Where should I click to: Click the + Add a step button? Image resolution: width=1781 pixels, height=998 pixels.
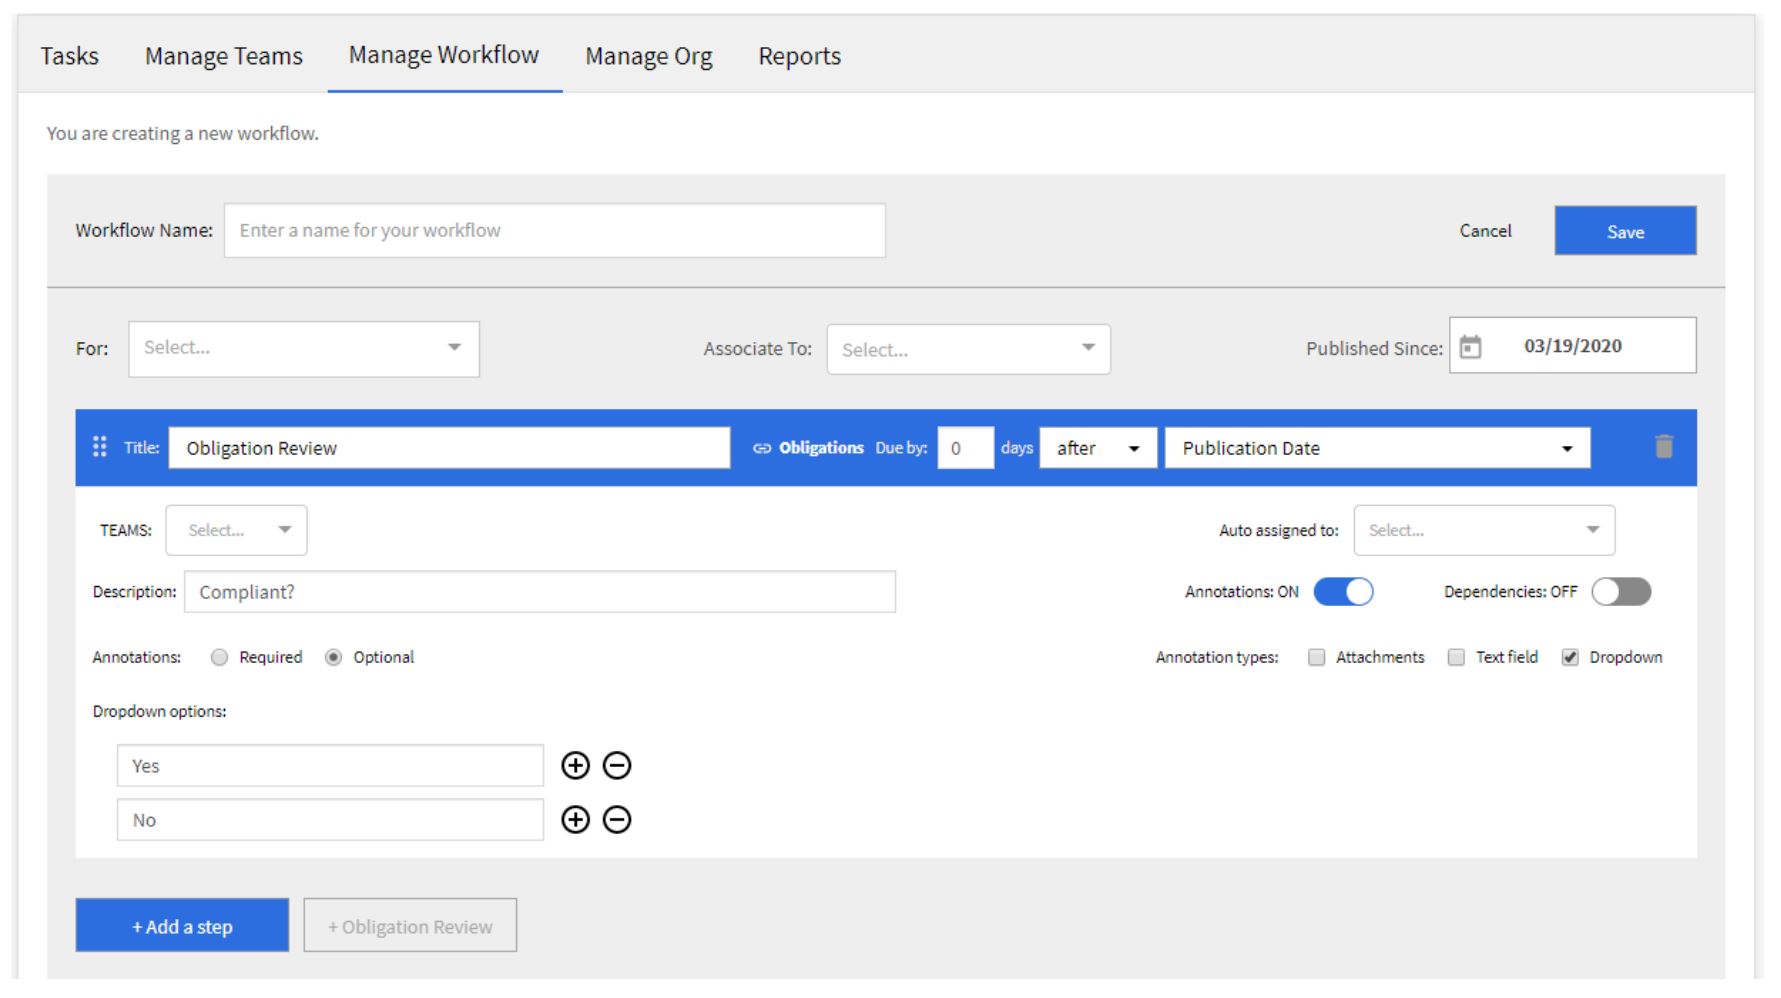click(182, 925)
